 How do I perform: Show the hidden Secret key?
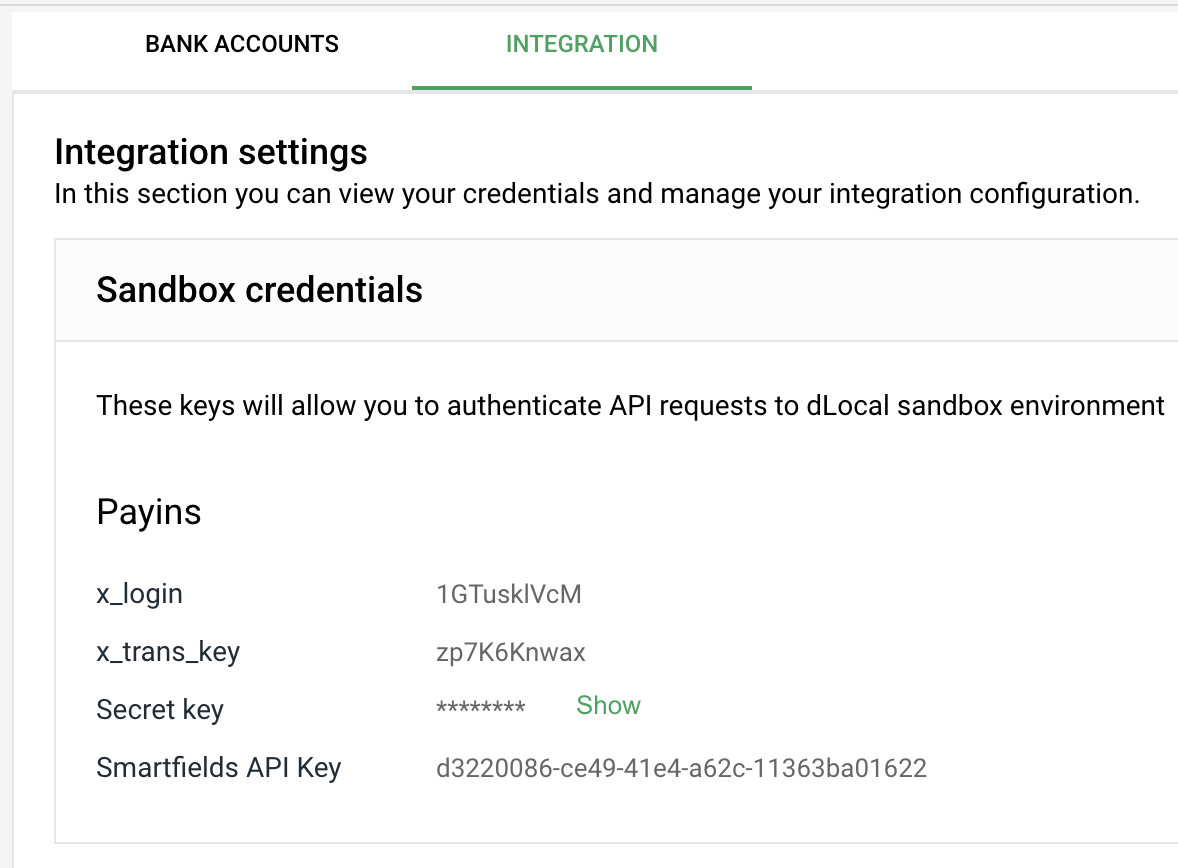[x=608, y=706]
